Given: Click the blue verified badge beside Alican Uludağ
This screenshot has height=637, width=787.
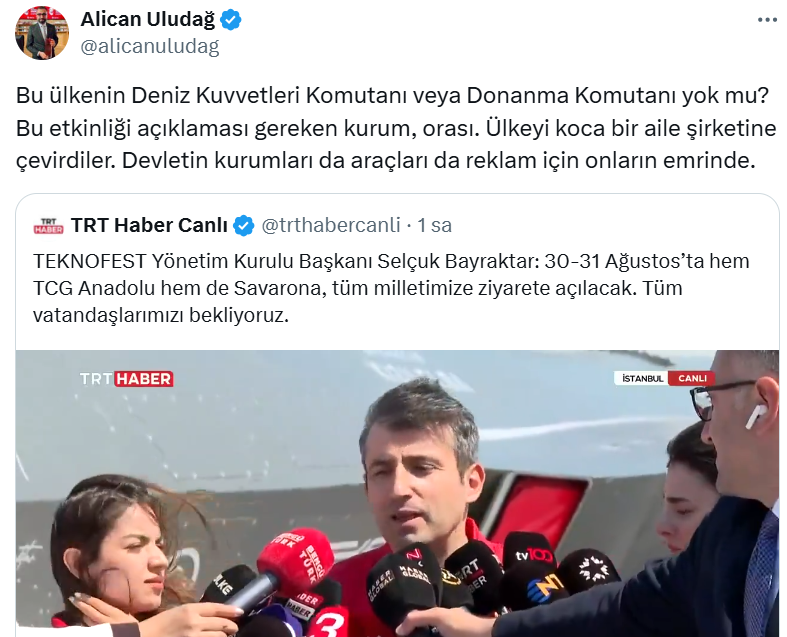Looking at the screenshot, I should (231, 20).
